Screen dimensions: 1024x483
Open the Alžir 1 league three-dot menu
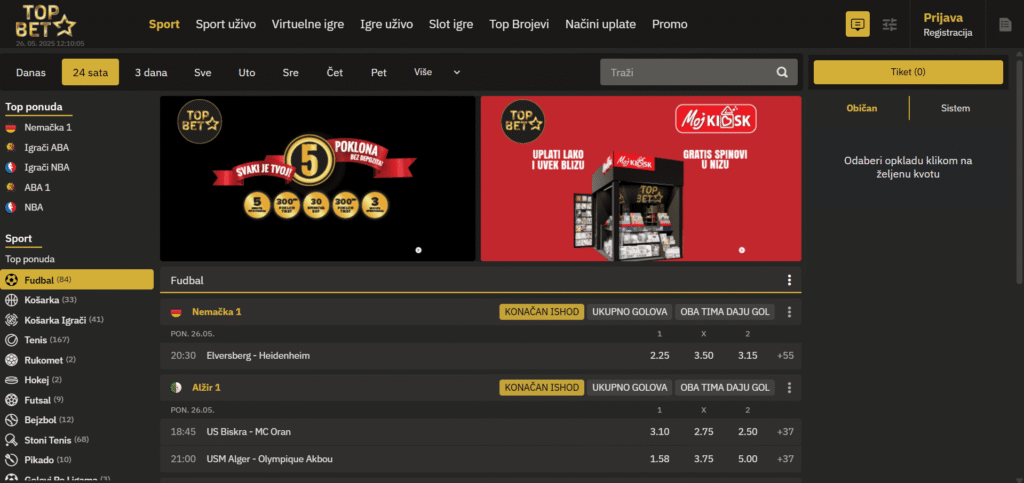coord(789,387)
